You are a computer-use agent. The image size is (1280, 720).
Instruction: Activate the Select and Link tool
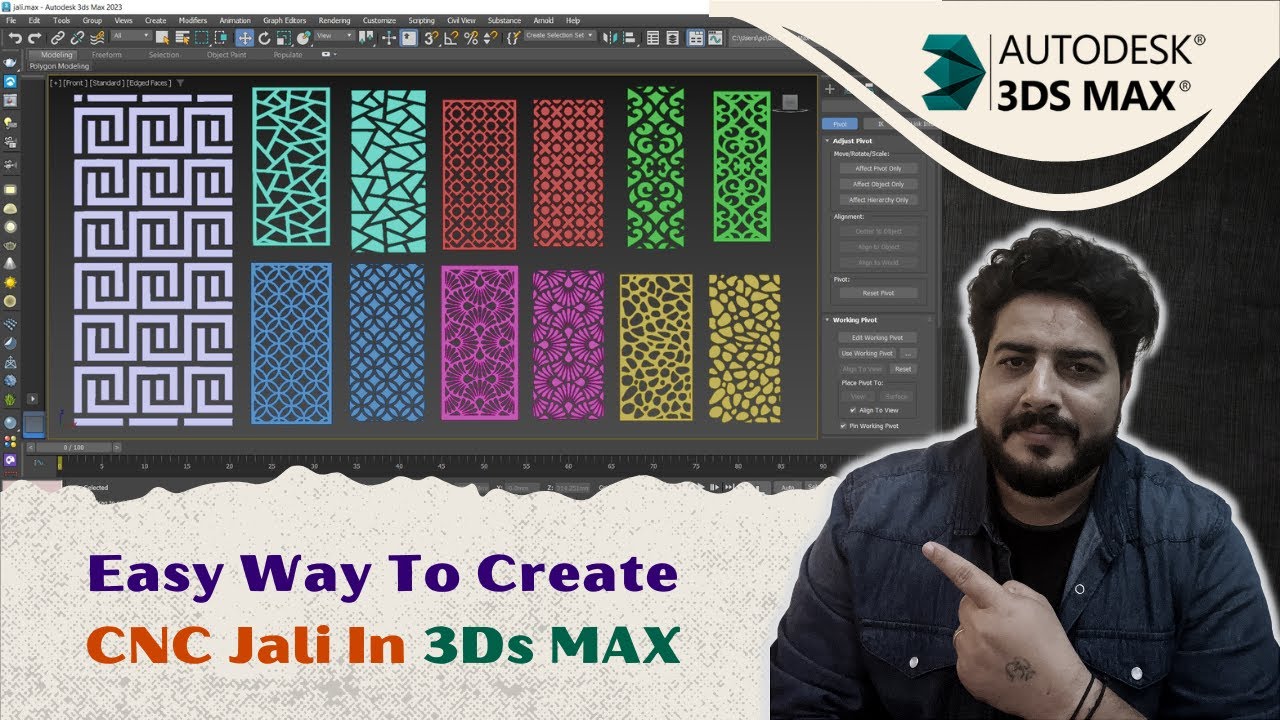click(58, 38)
